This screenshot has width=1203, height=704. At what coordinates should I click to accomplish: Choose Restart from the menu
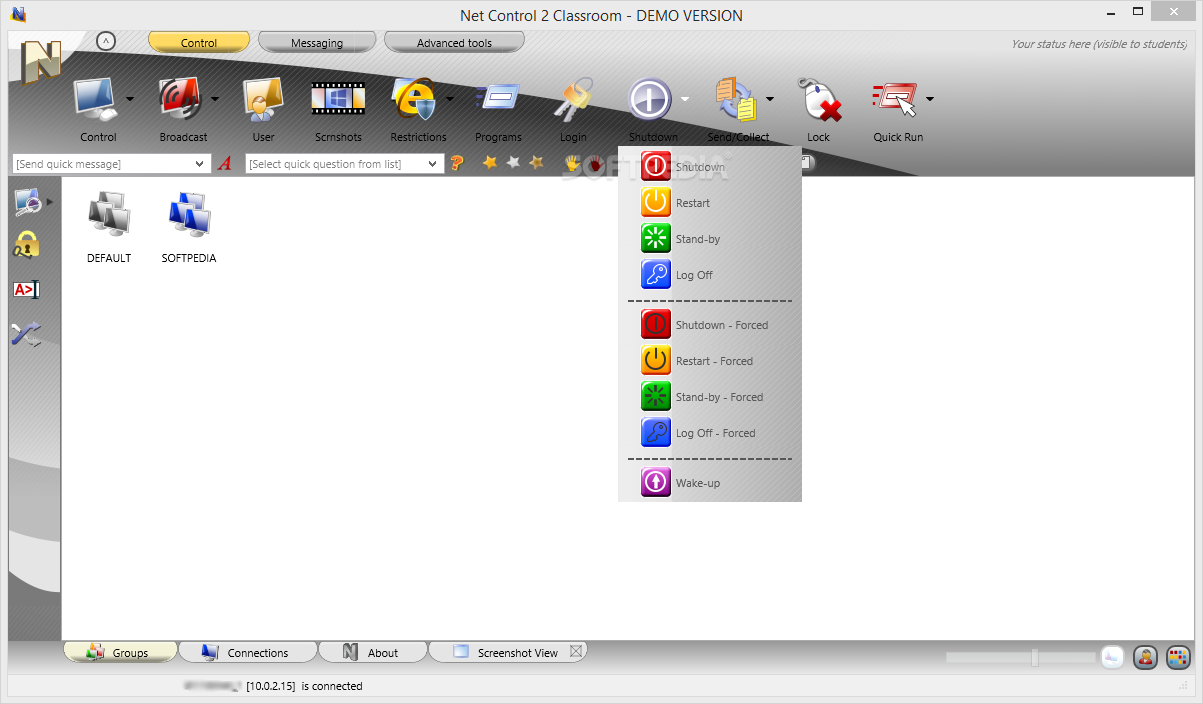click(710, 203)
